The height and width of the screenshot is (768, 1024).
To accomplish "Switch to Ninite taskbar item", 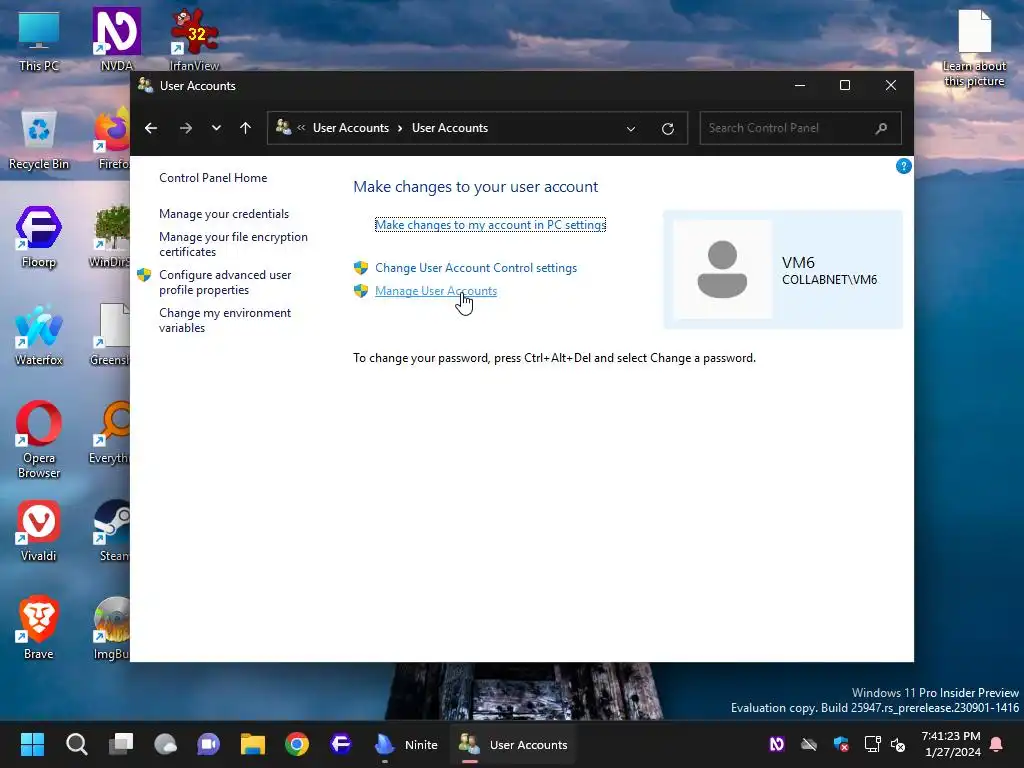I will (x=406, y=744).
